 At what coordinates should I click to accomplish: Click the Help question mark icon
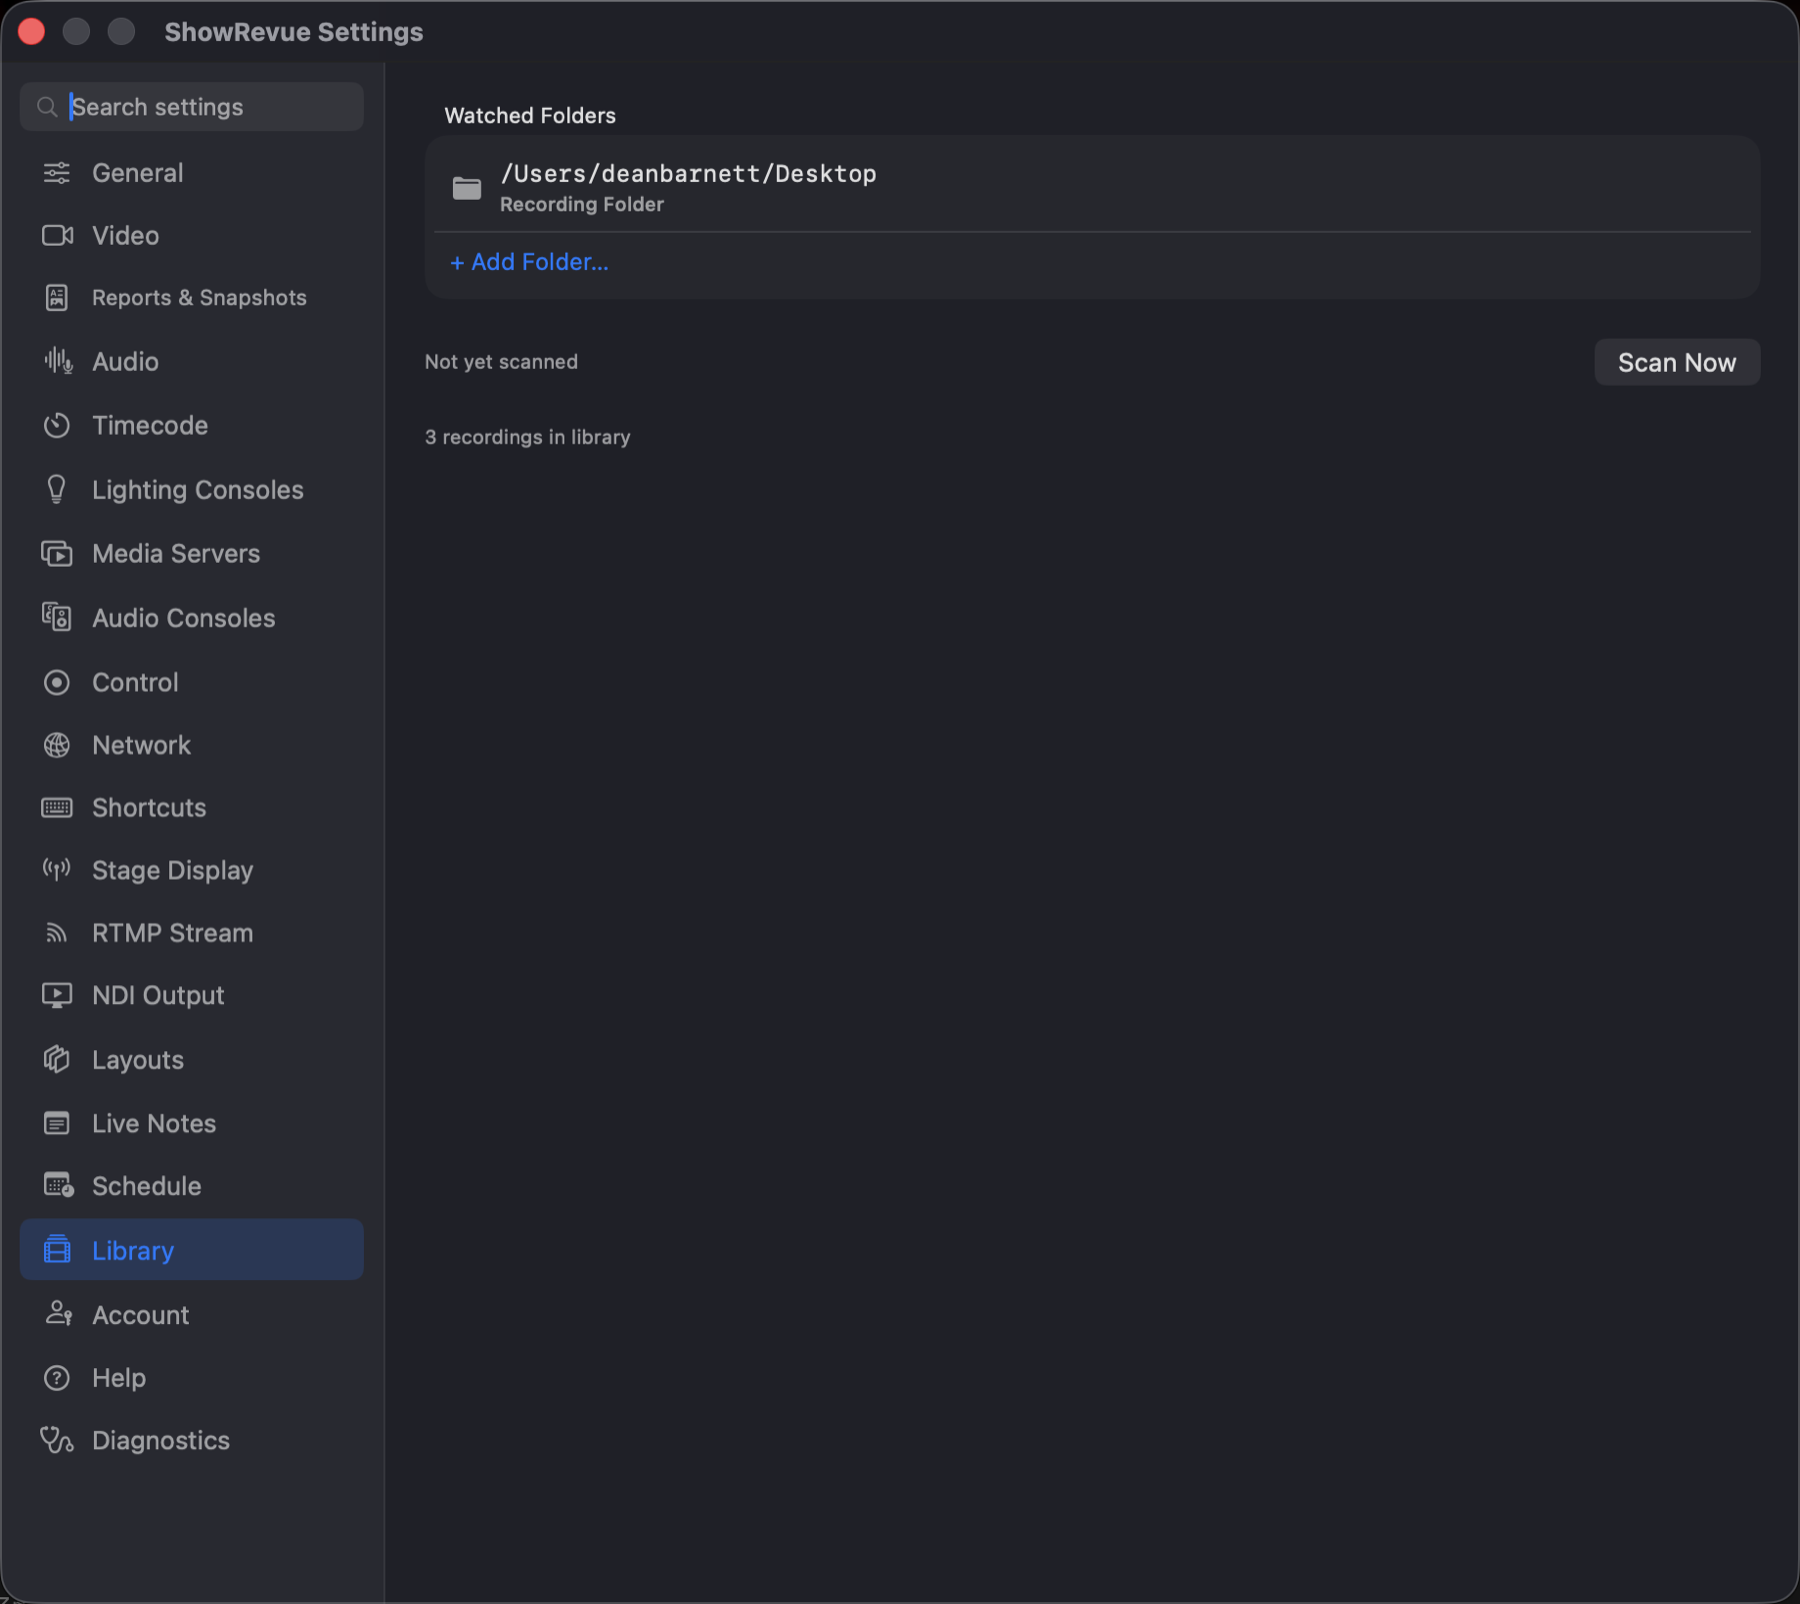pyautogui.click(x=57, y=1378)
